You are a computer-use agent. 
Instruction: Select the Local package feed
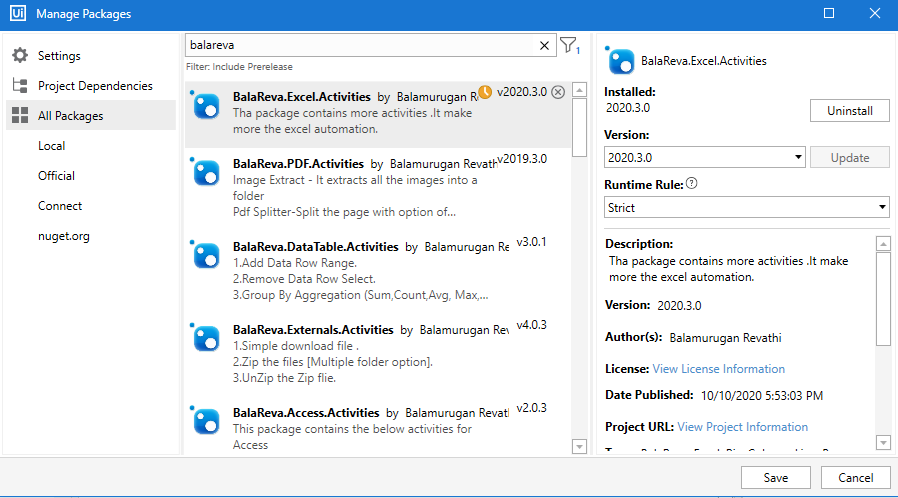52,146
